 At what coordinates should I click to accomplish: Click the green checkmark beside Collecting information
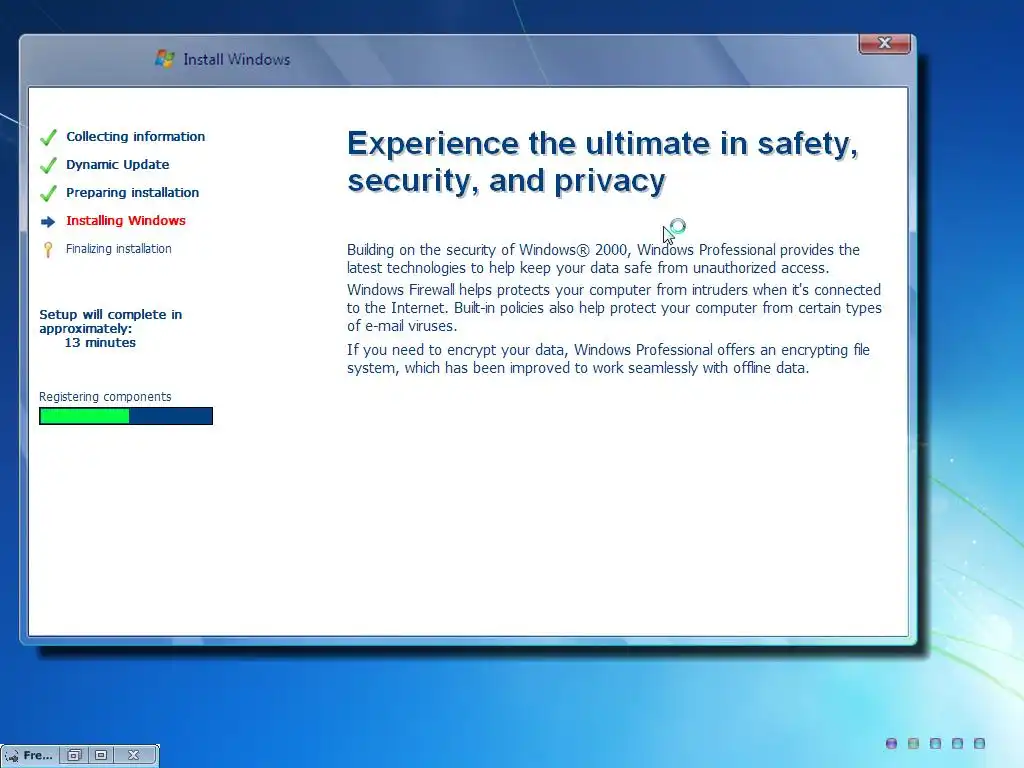click(x=48, y=137)
